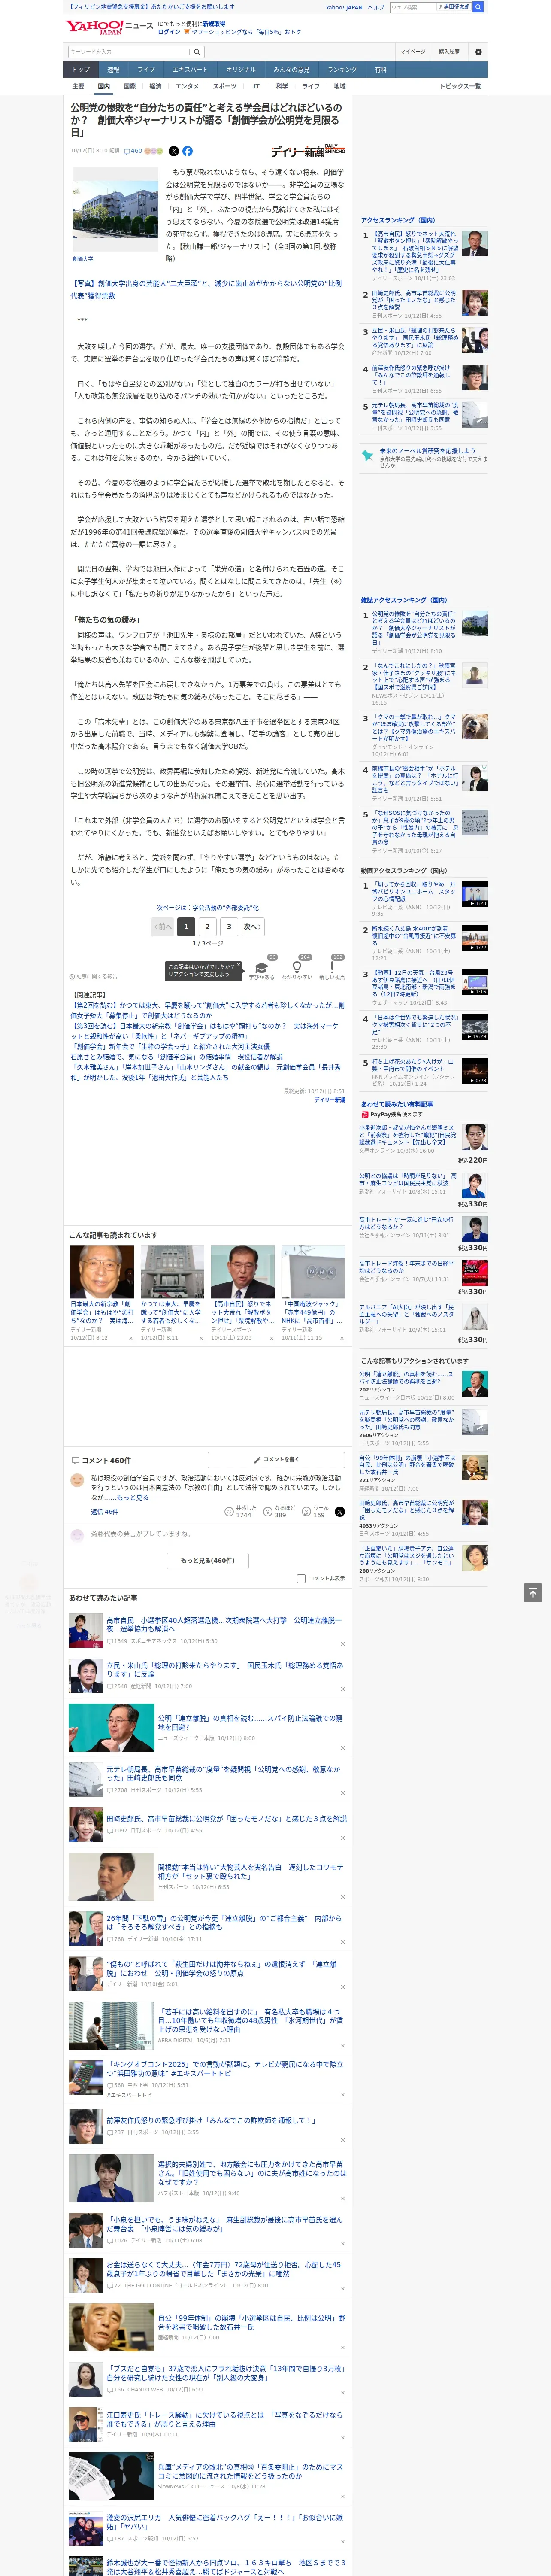Click the scroll-to-top arrow button
Screen dimensions: 551x2576
click(x=533, y=1593)
